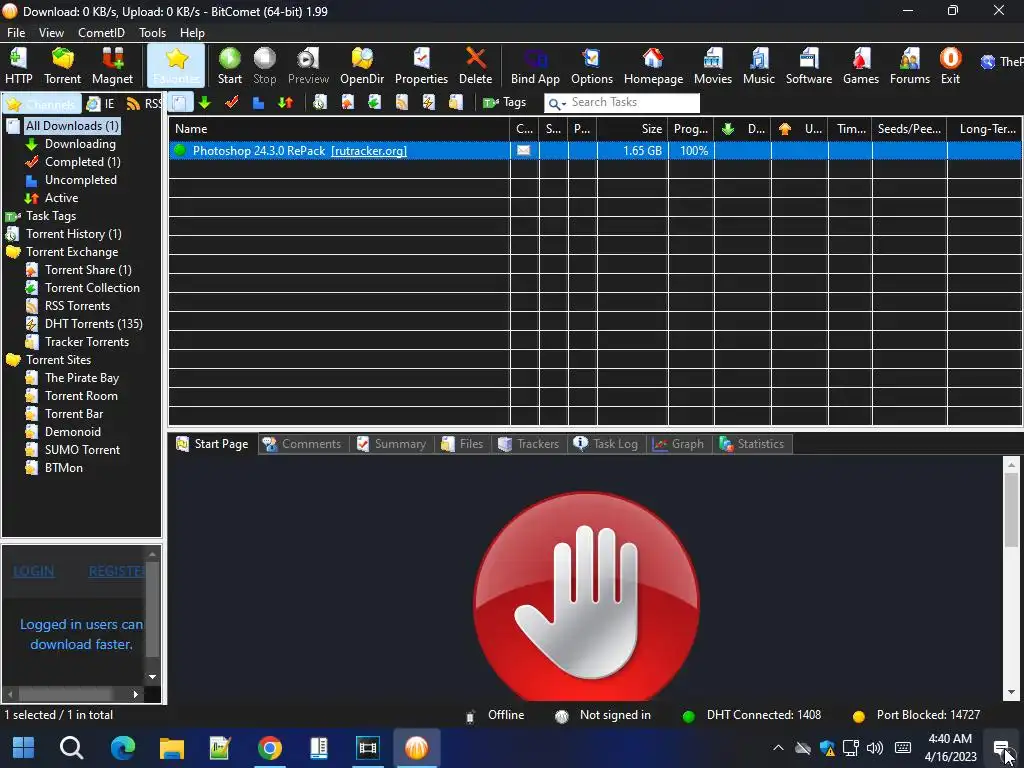Open the download directory with OpenDir
The height and width of the screenshot is (768, 1024).
coord(362,66)
